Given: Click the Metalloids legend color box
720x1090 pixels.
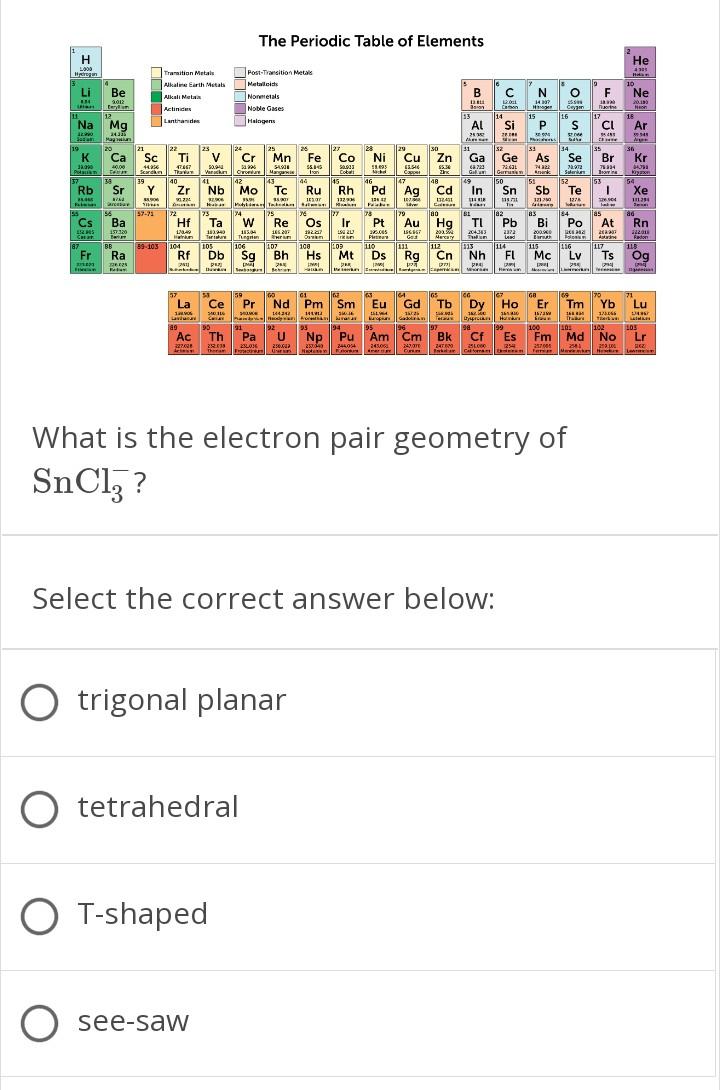Looking at the screenshot, I should 240,84.
